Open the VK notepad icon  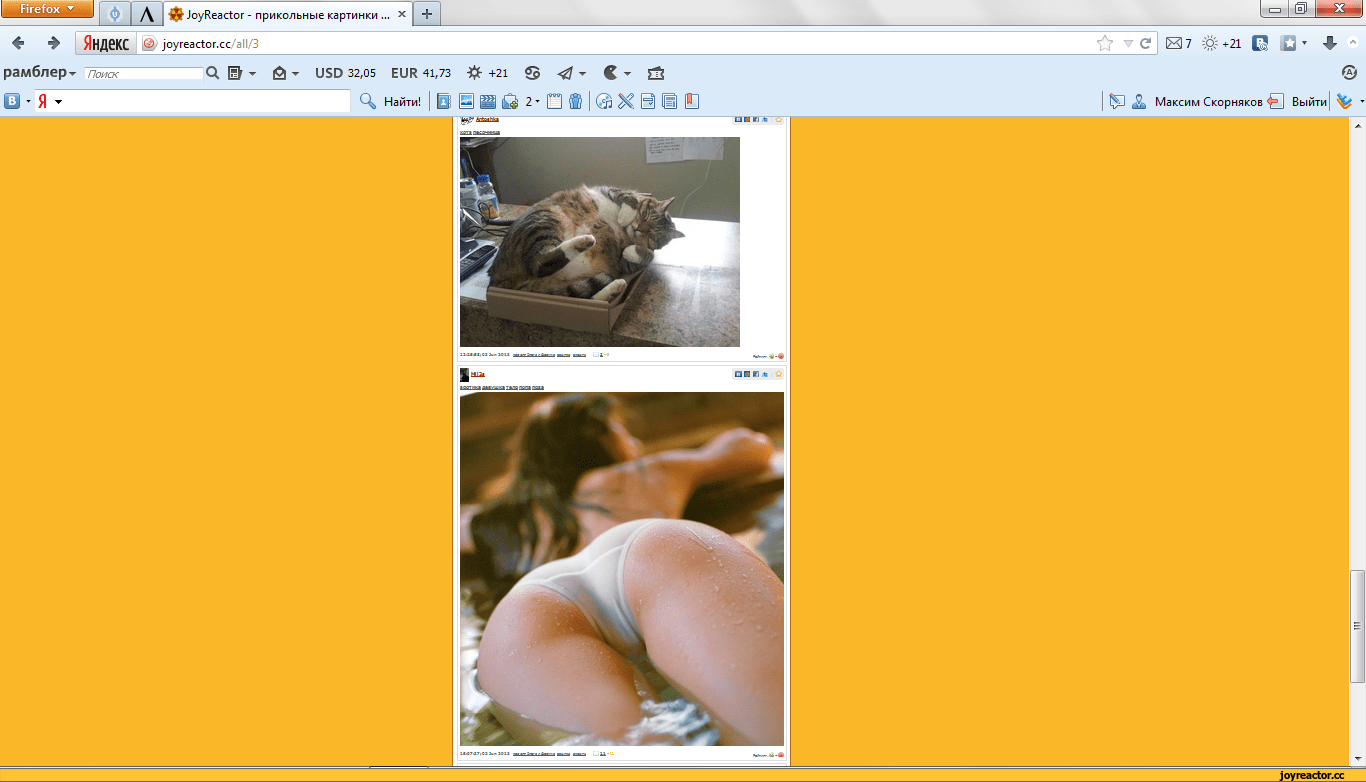coord(555,101)
